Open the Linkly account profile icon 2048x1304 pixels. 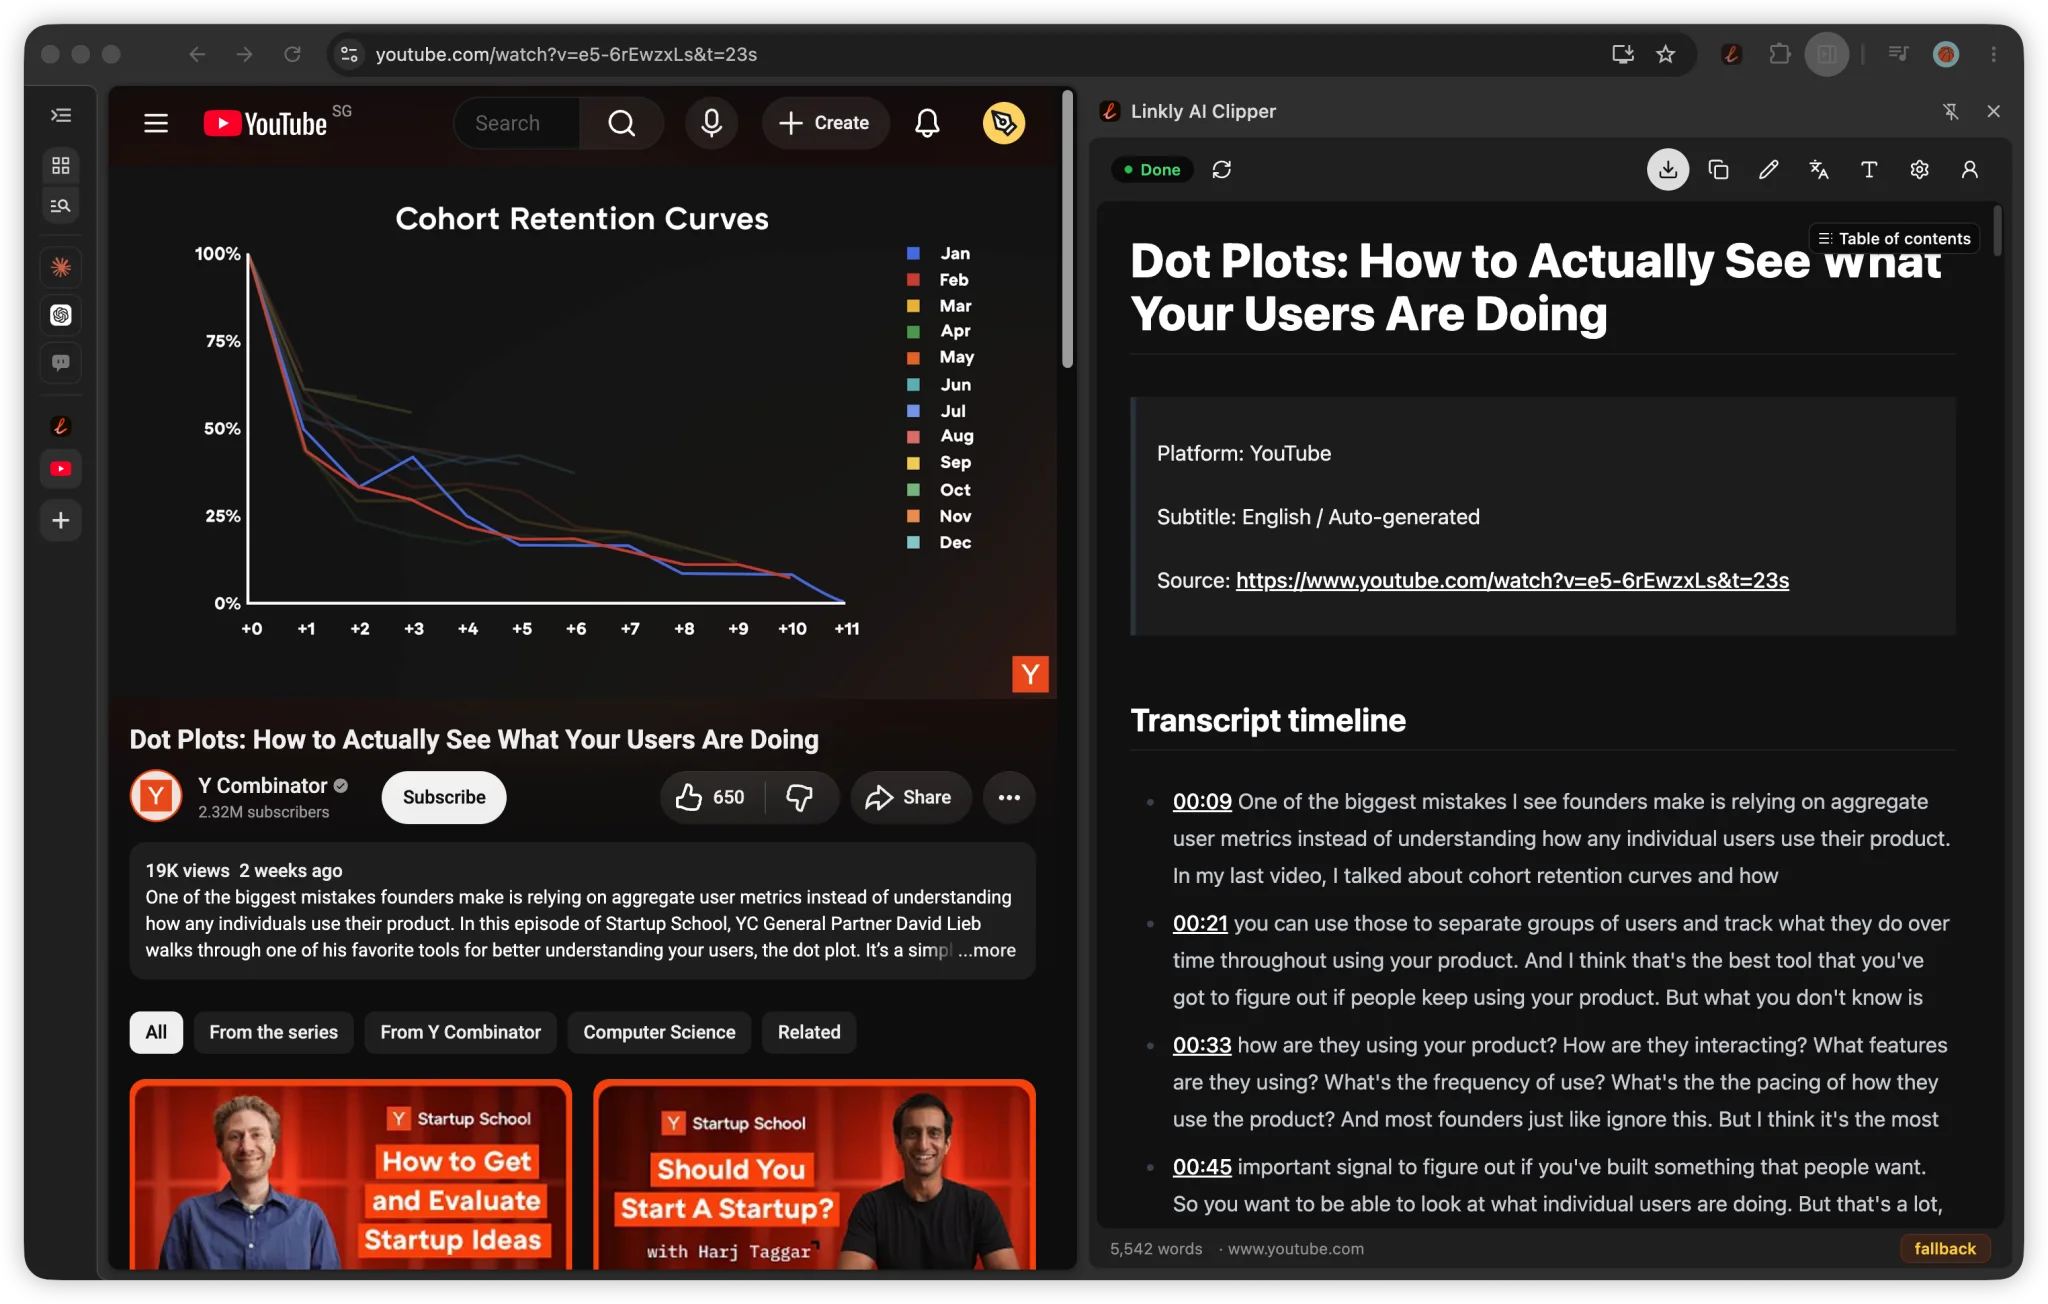click(x=1970, y=170)
